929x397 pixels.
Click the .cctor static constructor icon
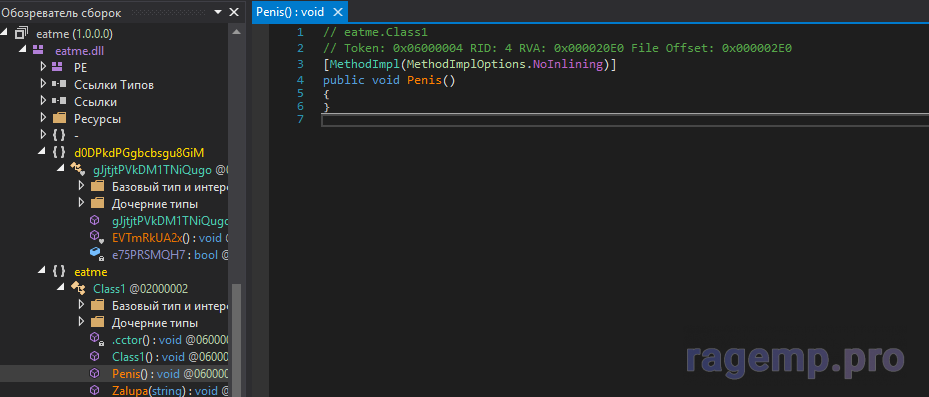[95, 340]
